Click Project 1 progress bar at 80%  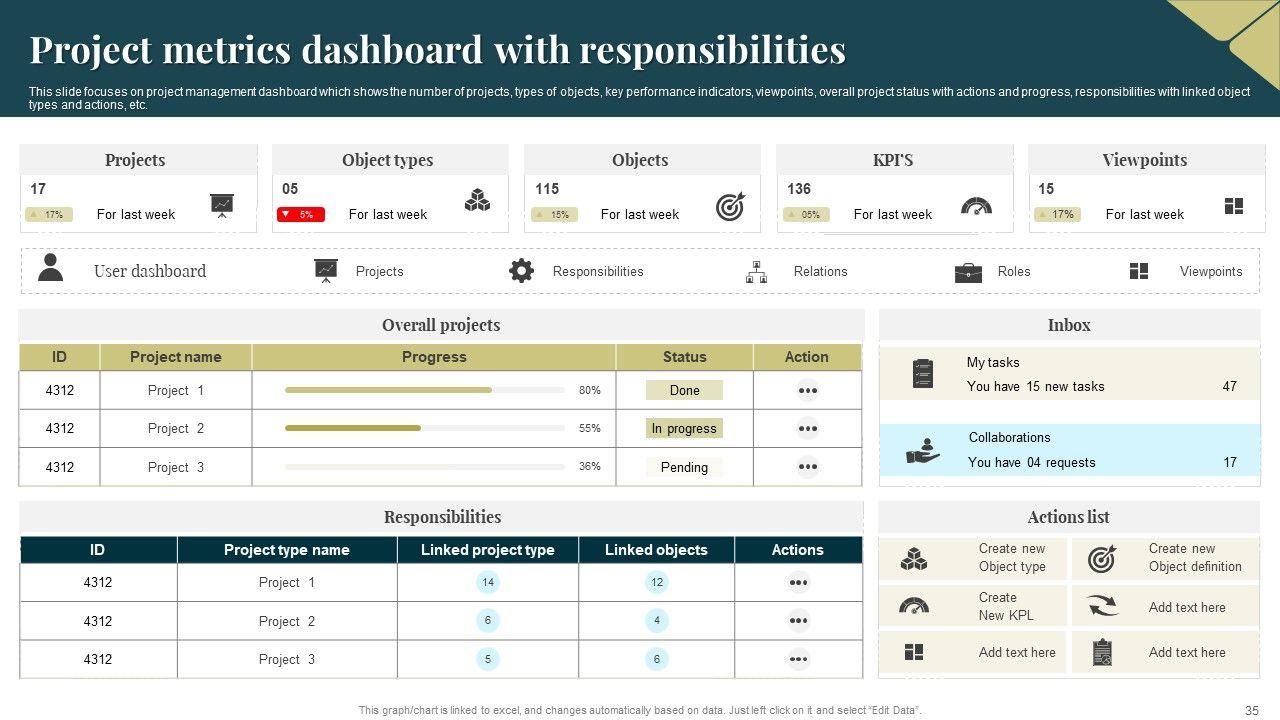pos(425,390)
